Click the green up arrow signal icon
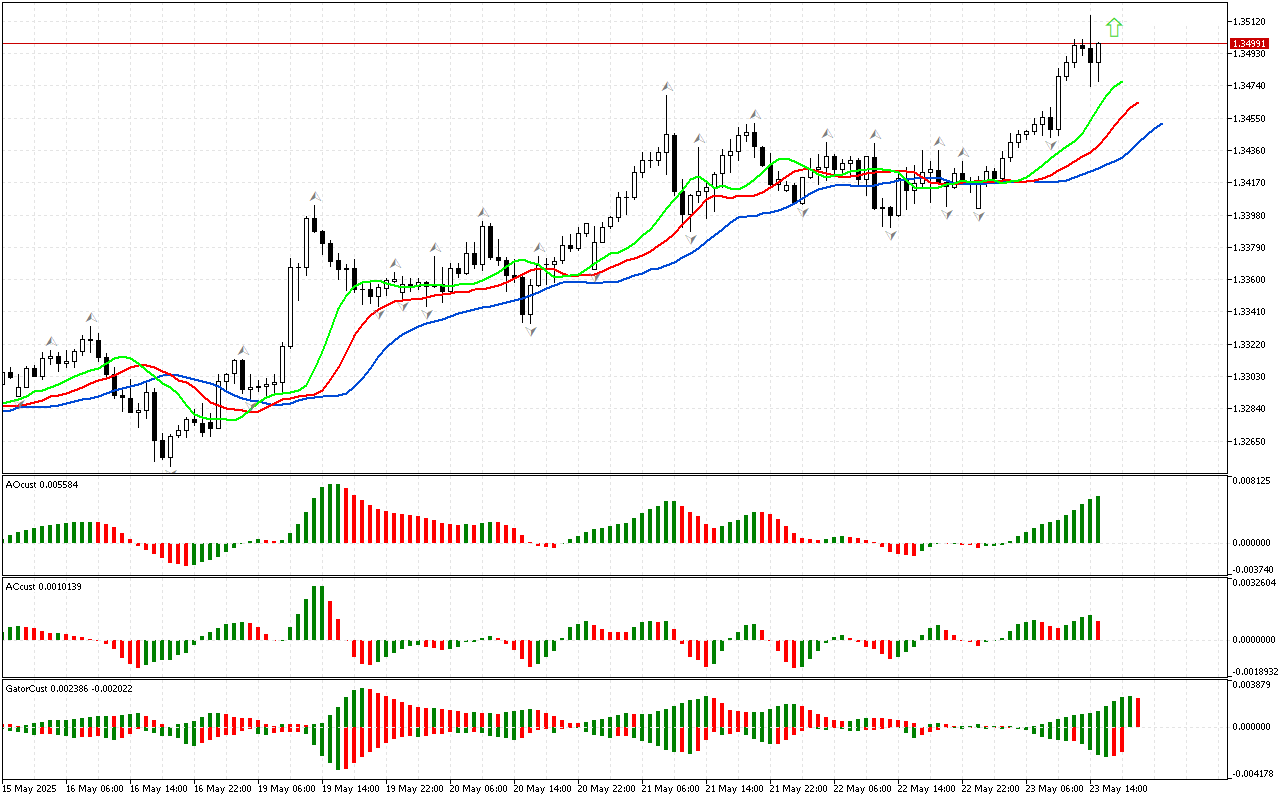The width and height of the screenshot is (1280, 800). pos(1114,28)
